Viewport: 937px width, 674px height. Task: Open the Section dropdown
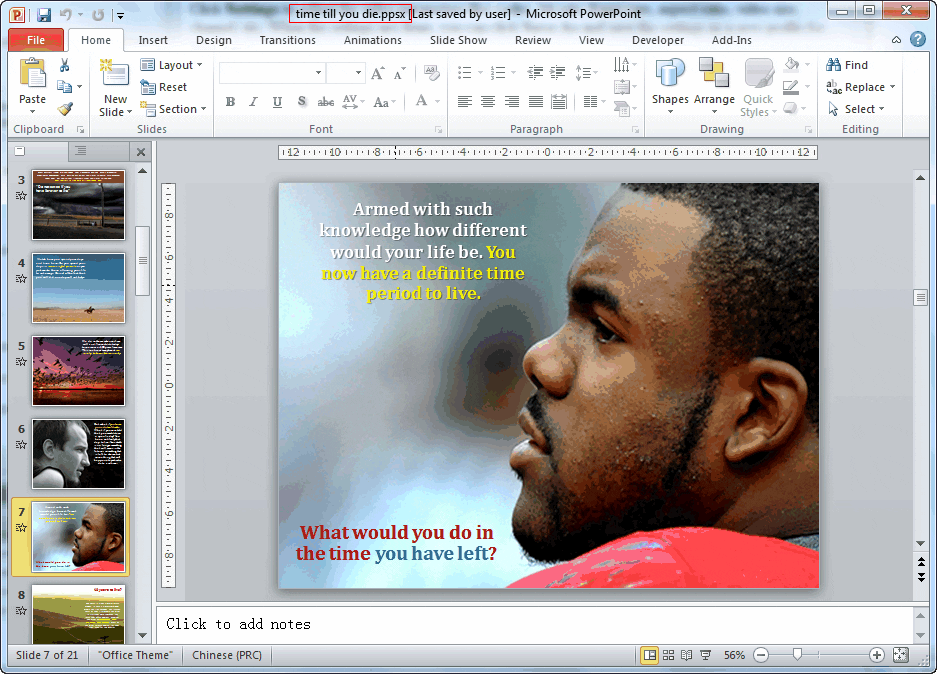coord(174,109)
